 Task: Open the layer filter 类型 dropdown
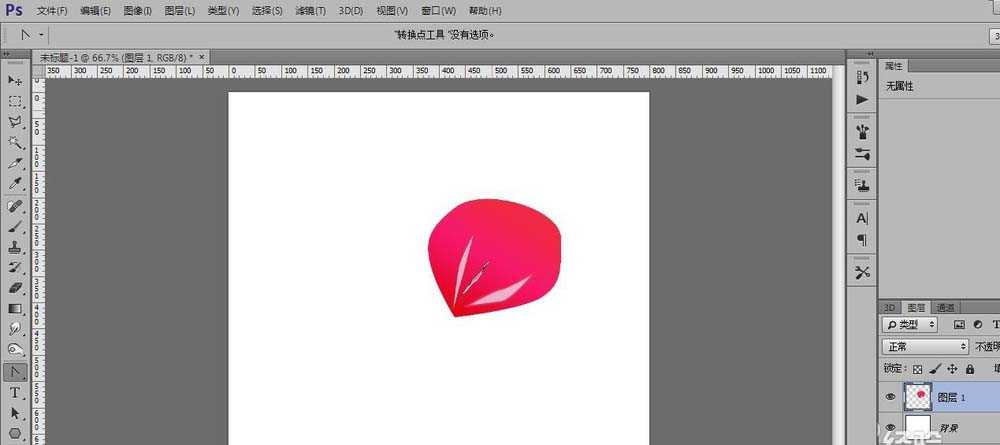(910, 325)
